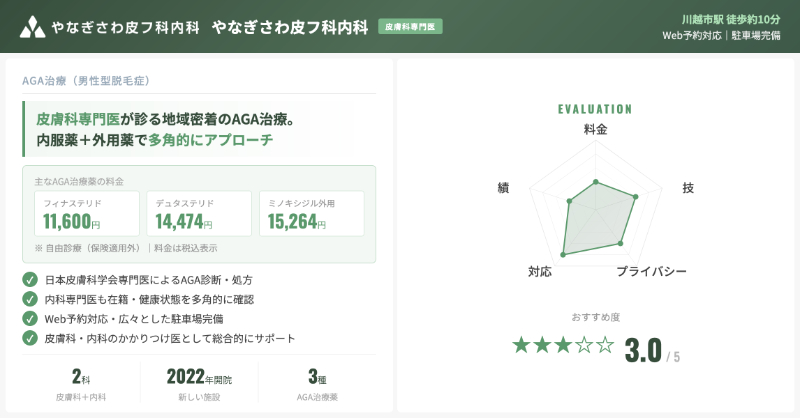Click the プライバシー axis label on chart
Image resolution: width=800 pixels, height=418 pixels.
(651, 272)
